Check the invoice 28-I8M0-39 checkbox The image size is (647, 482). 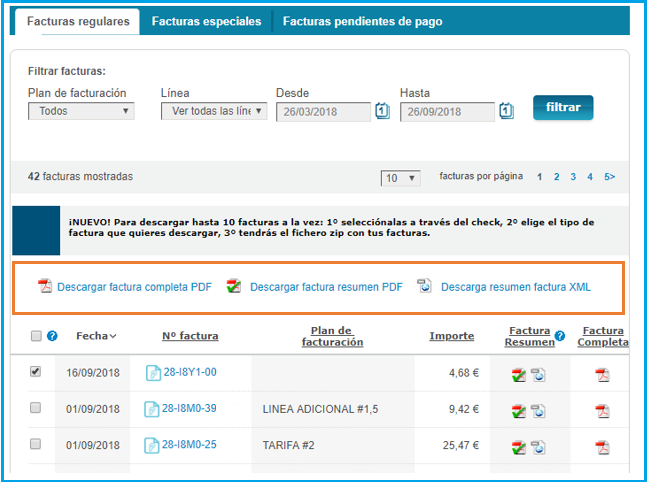(35, 408)
